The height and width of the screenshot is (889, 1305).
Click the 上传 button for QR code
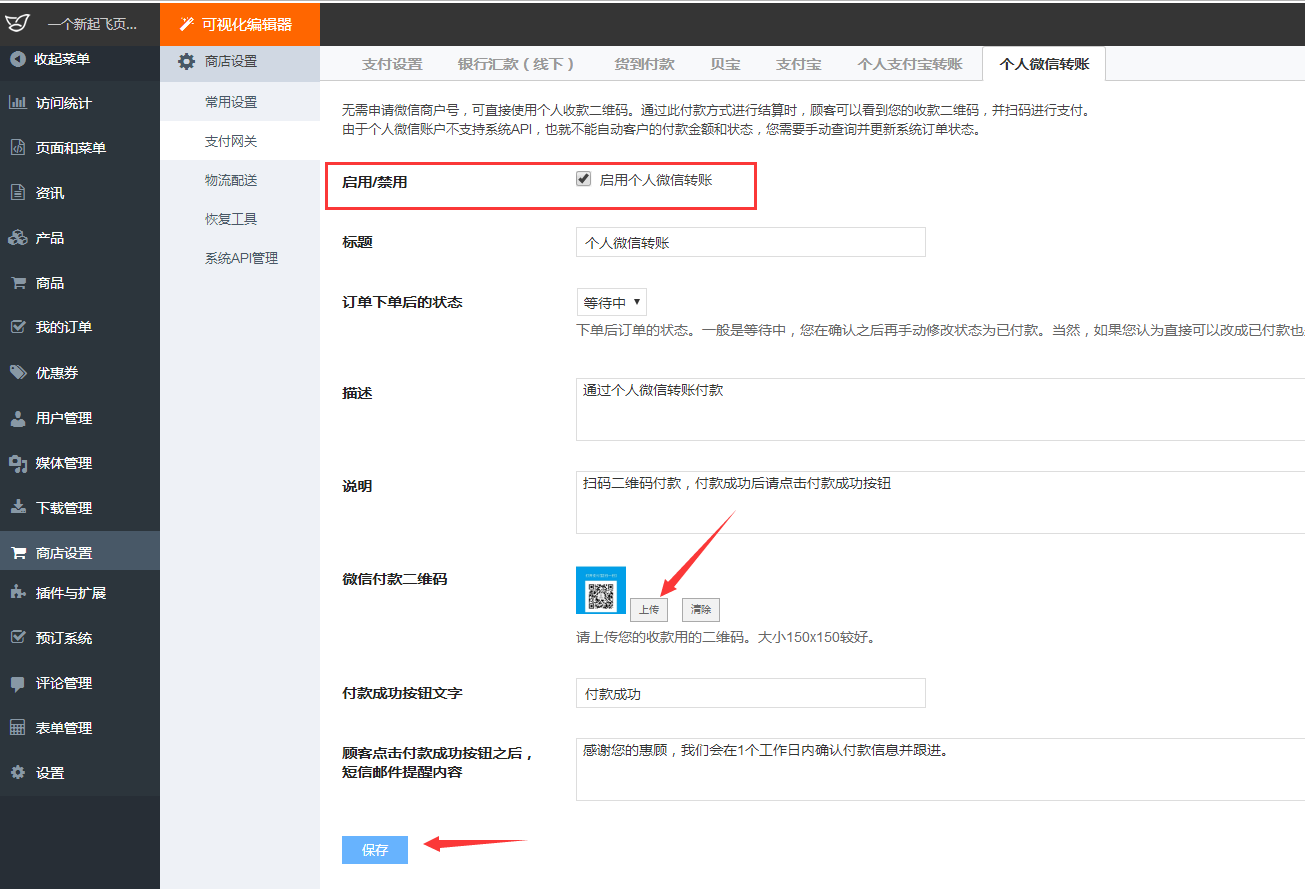648,609
